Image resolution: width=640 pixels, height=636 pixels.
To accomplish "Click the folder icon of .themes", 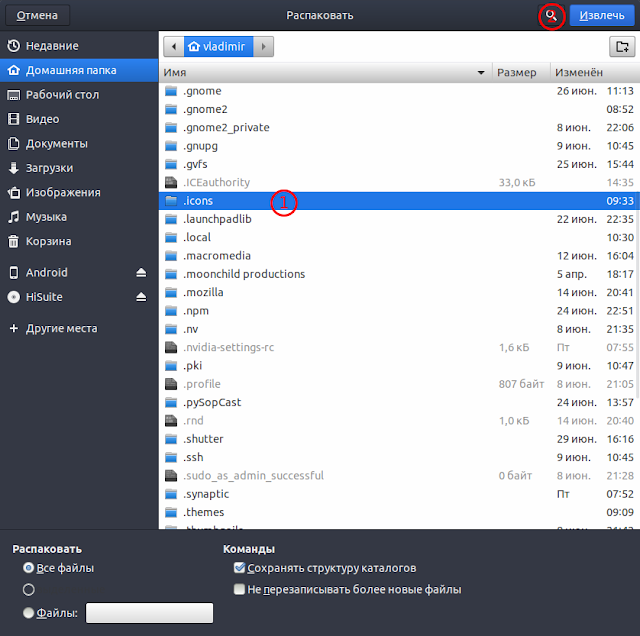I will click(x=171, y=512).
